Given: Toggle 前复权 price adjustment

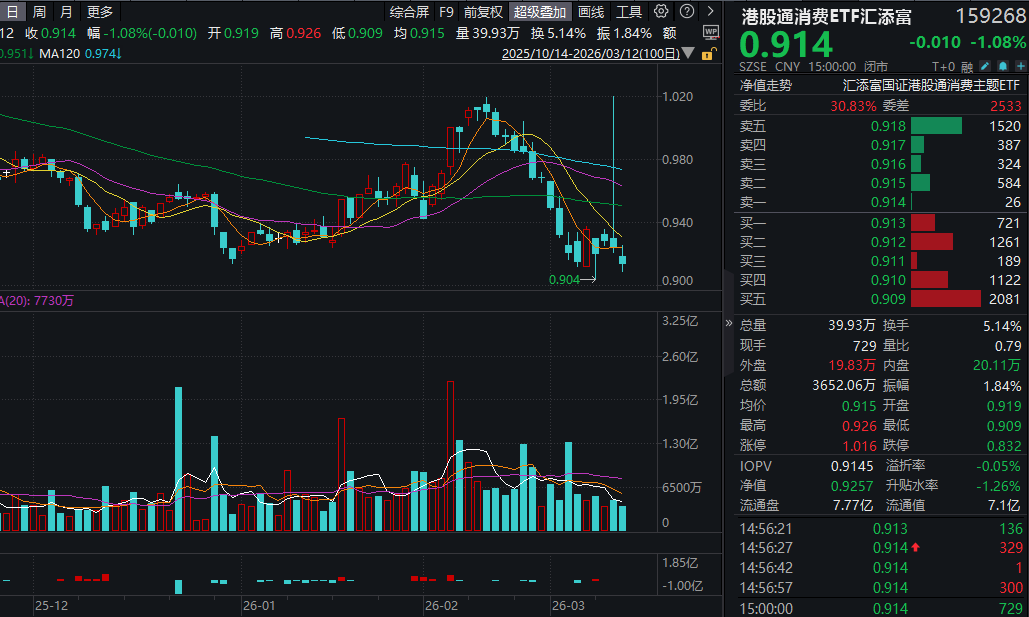Looking at the screenshot, I should [483, 12].
